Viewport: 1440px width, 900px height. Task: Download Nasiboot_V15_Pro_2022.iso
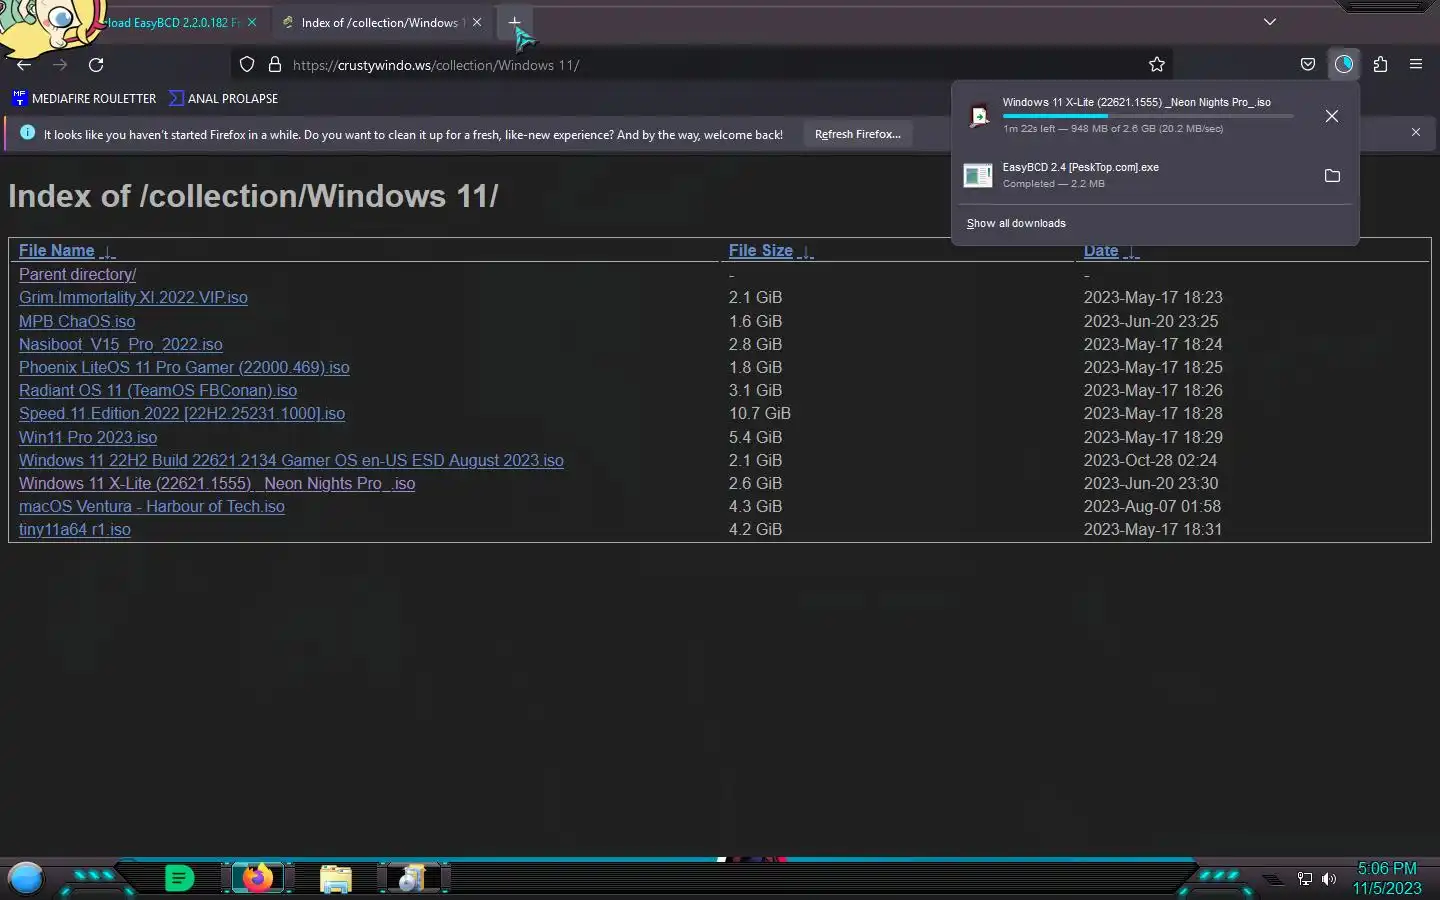coord(121,344)
